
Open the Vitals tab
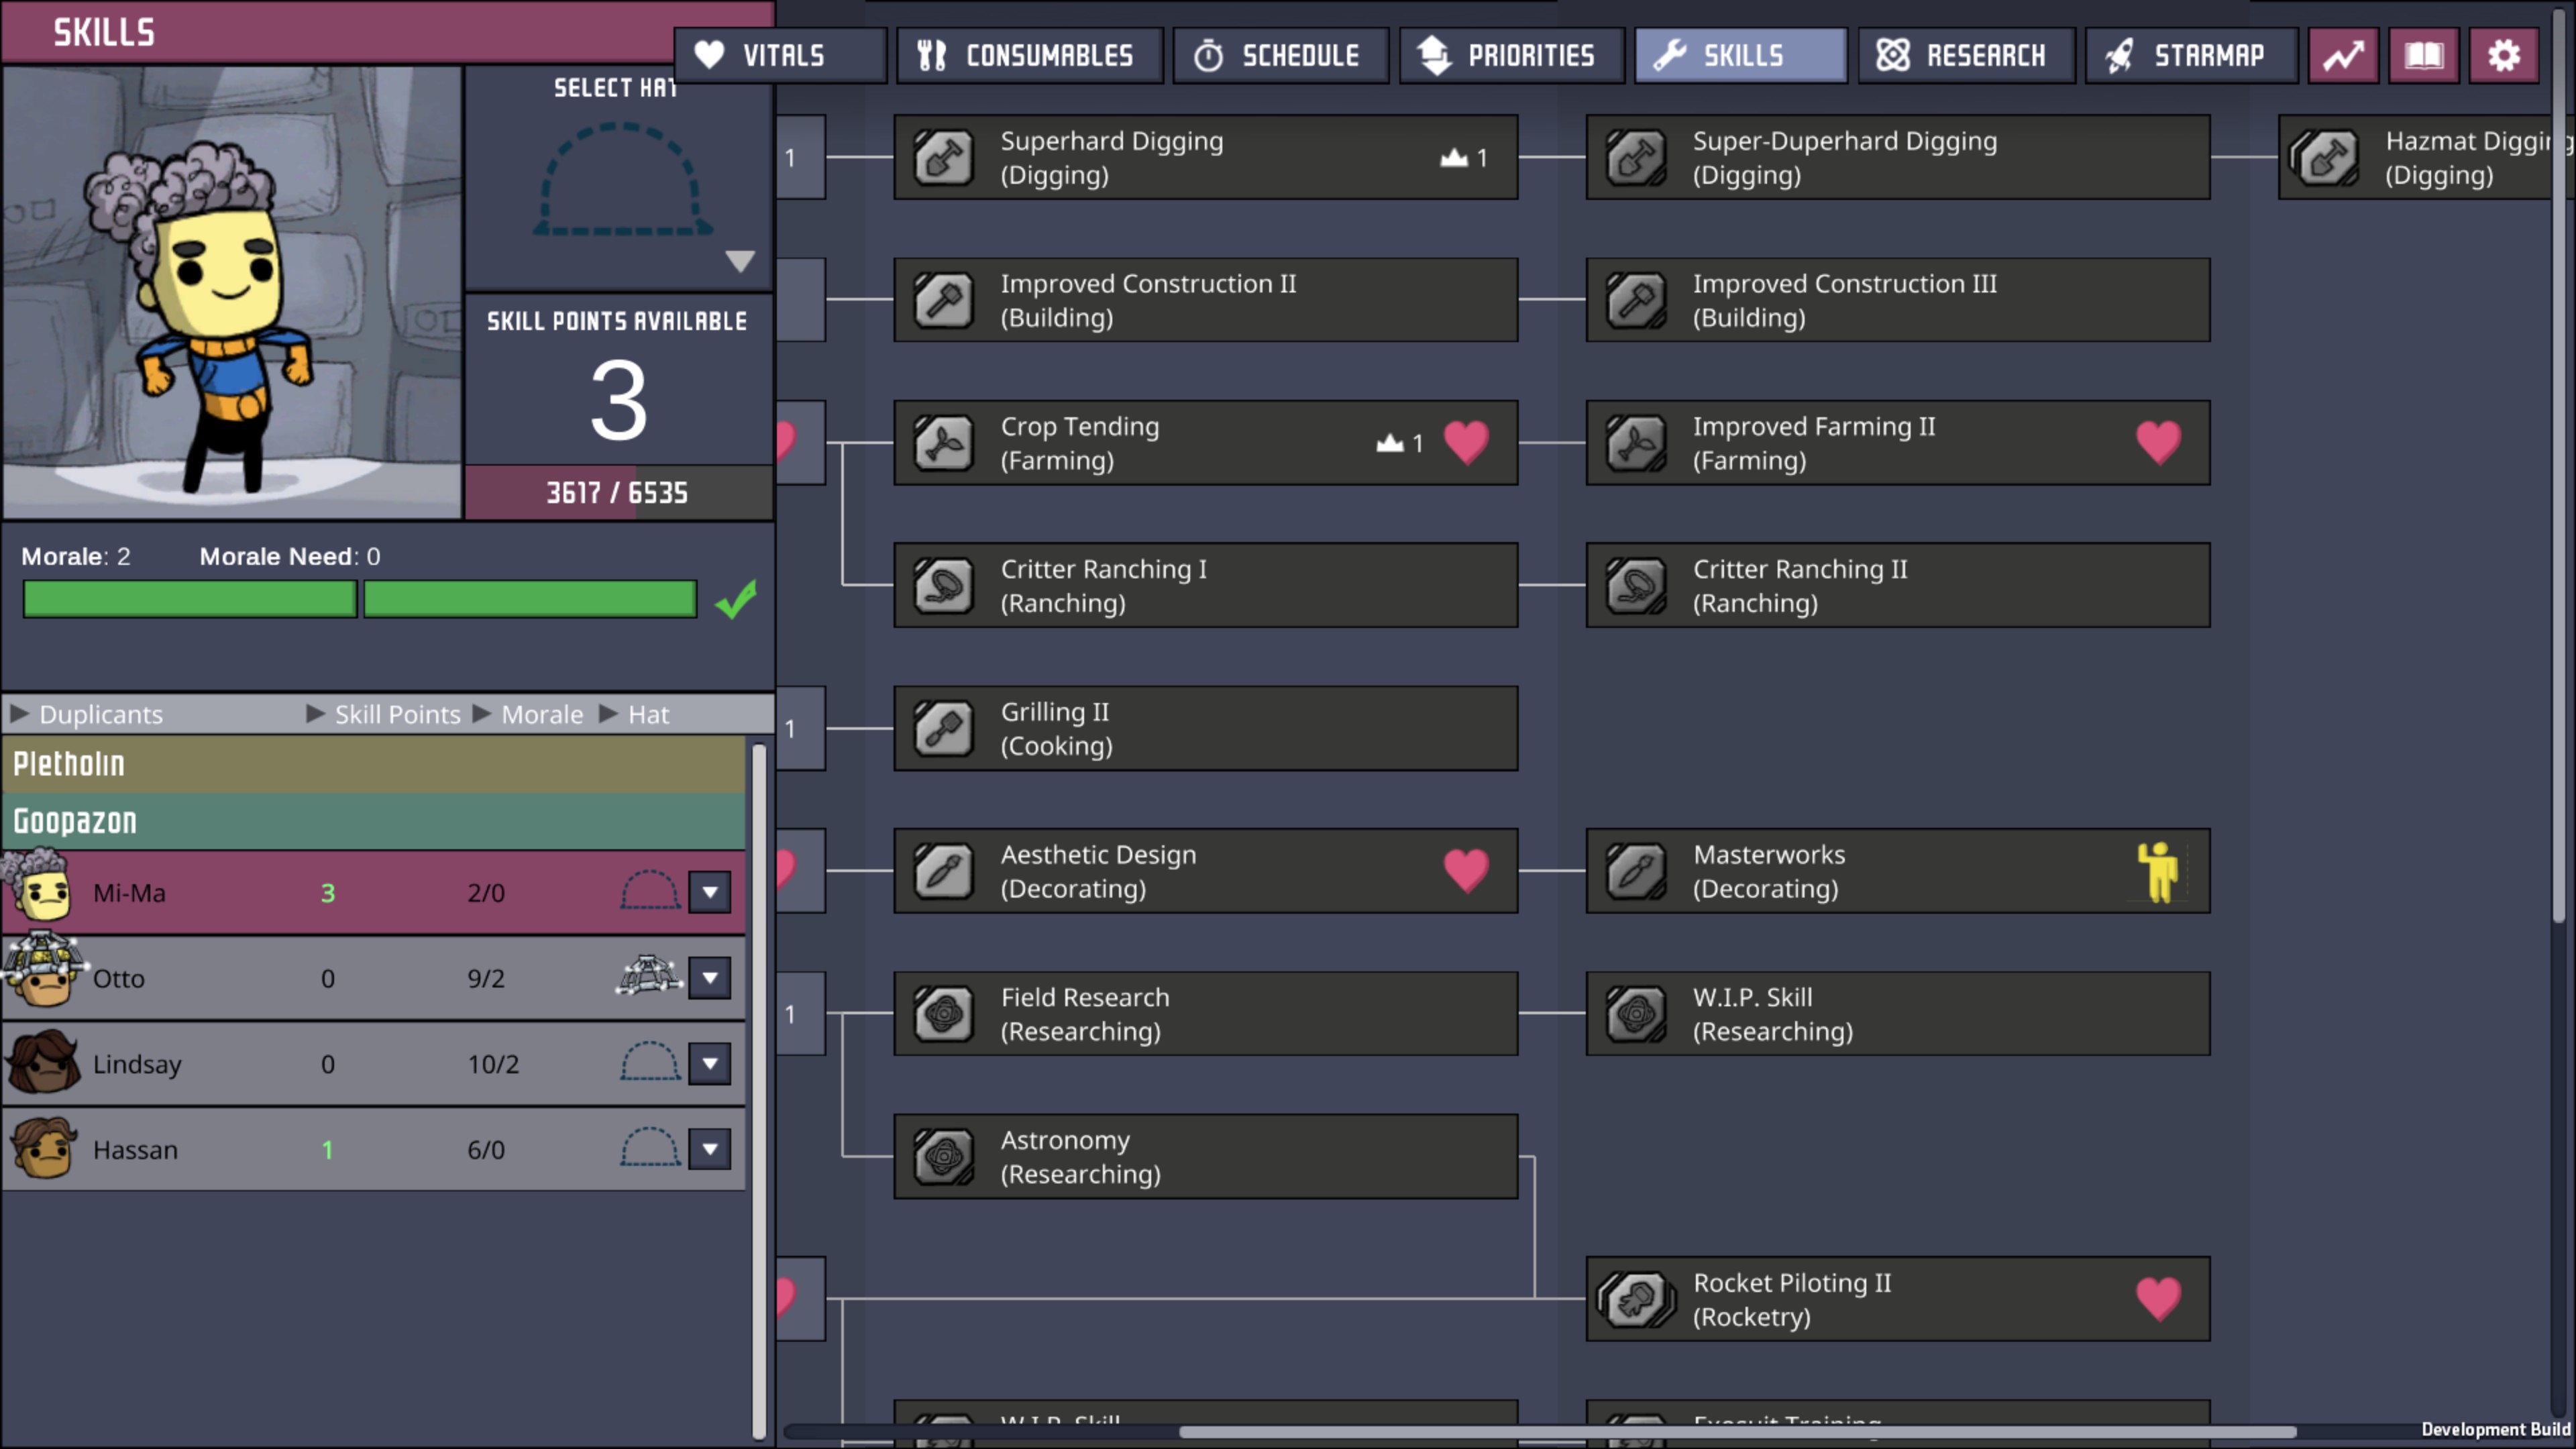coord(780,55)
